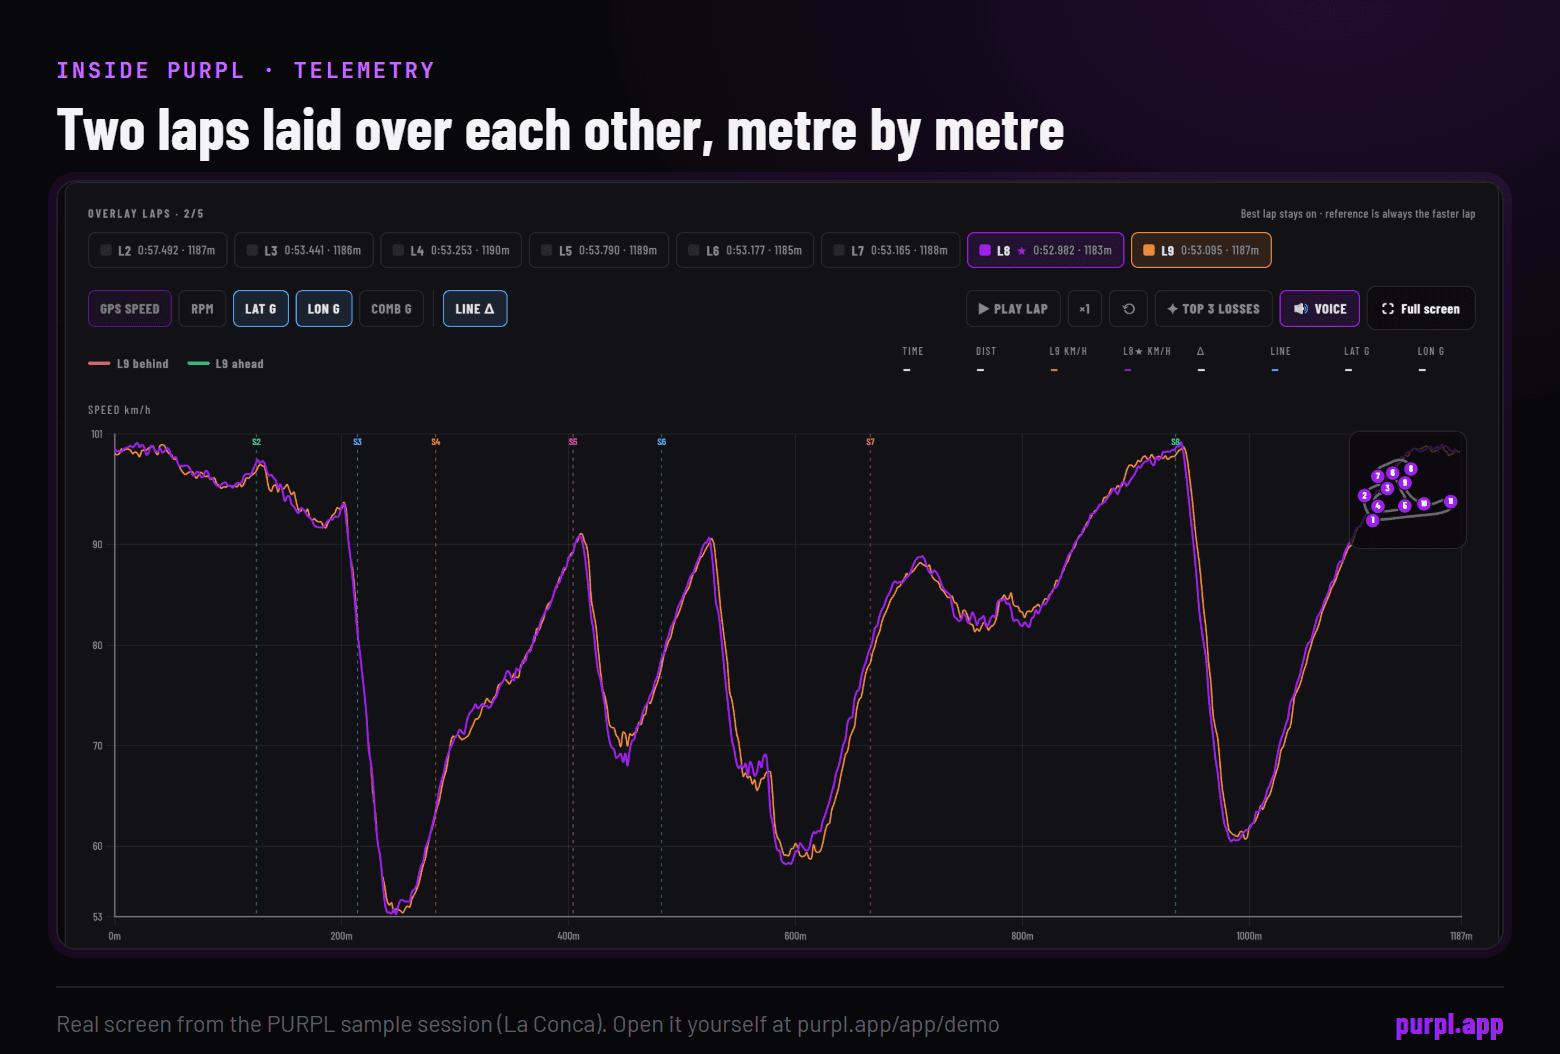Show TOP 3 LOSSES
Image resolution: width=1560 pixels, height=1054 pixels.
point(1214,309)
